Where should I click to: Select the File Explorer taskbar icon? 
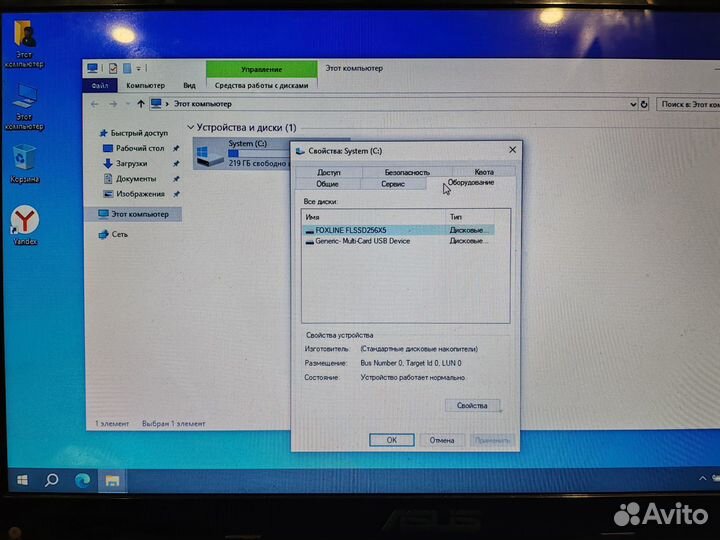tap(112, 481)
